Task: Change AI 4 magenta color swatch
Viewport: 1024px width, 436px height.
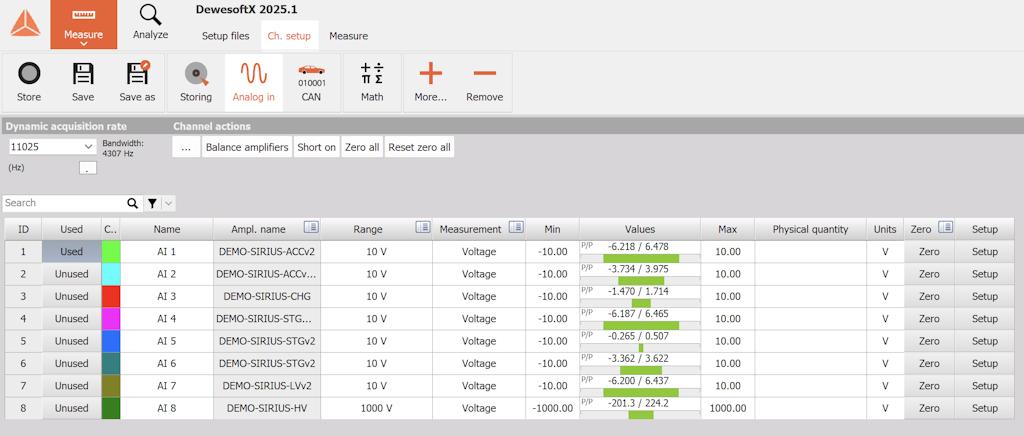Action: (111, 319)
